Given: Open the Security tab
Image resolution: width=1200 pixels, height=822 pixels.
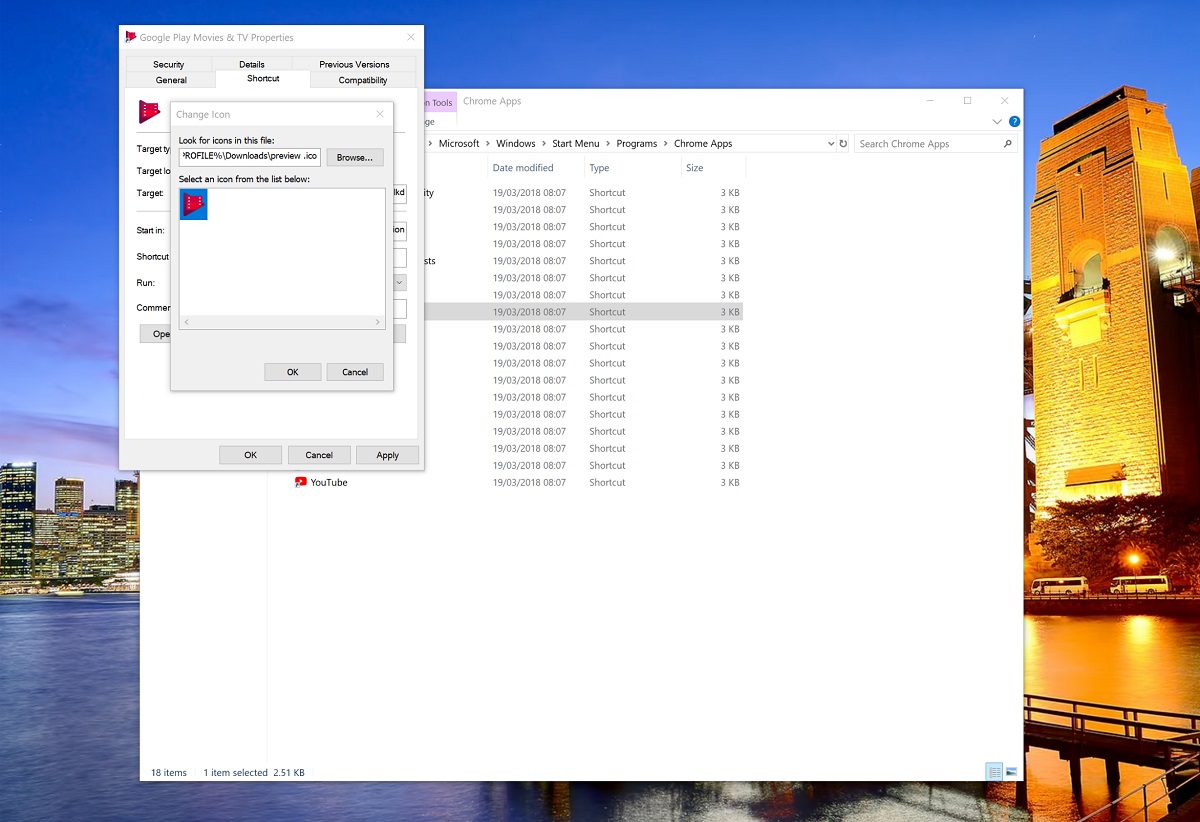Looking at the screenshot, I should (x=168, y=64).
